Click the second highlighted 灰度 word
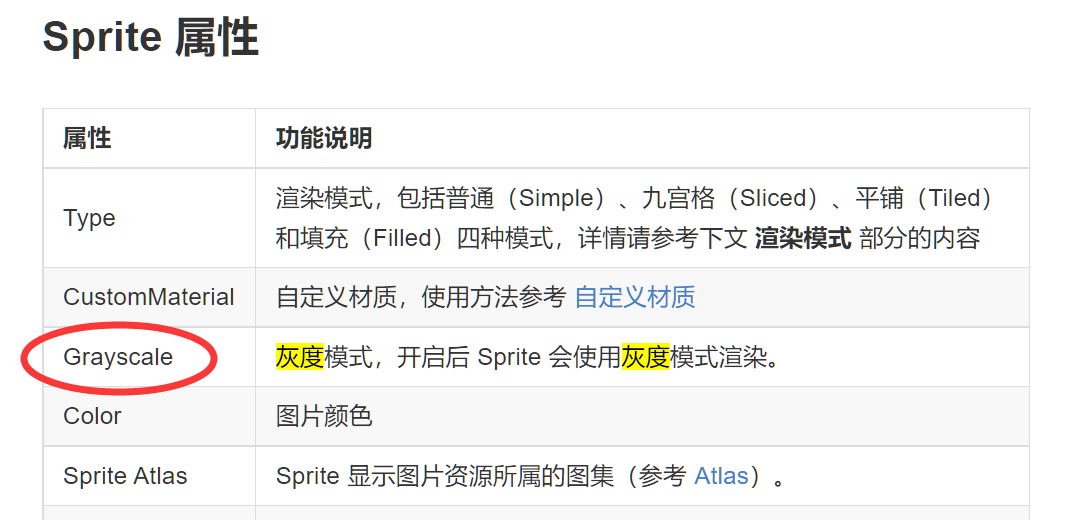 pyautogui.click(x=646, y=357)
